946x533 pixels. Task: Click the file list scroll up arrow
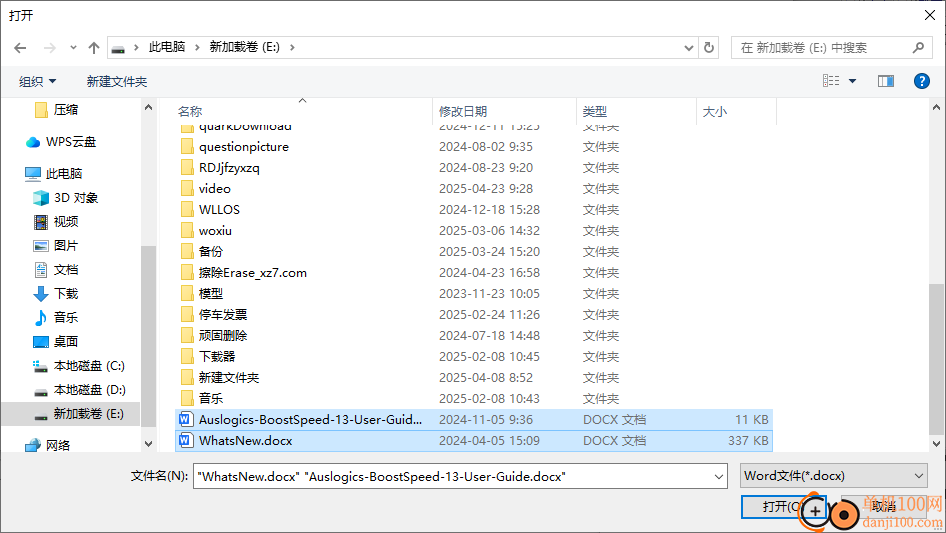(936, 107)
